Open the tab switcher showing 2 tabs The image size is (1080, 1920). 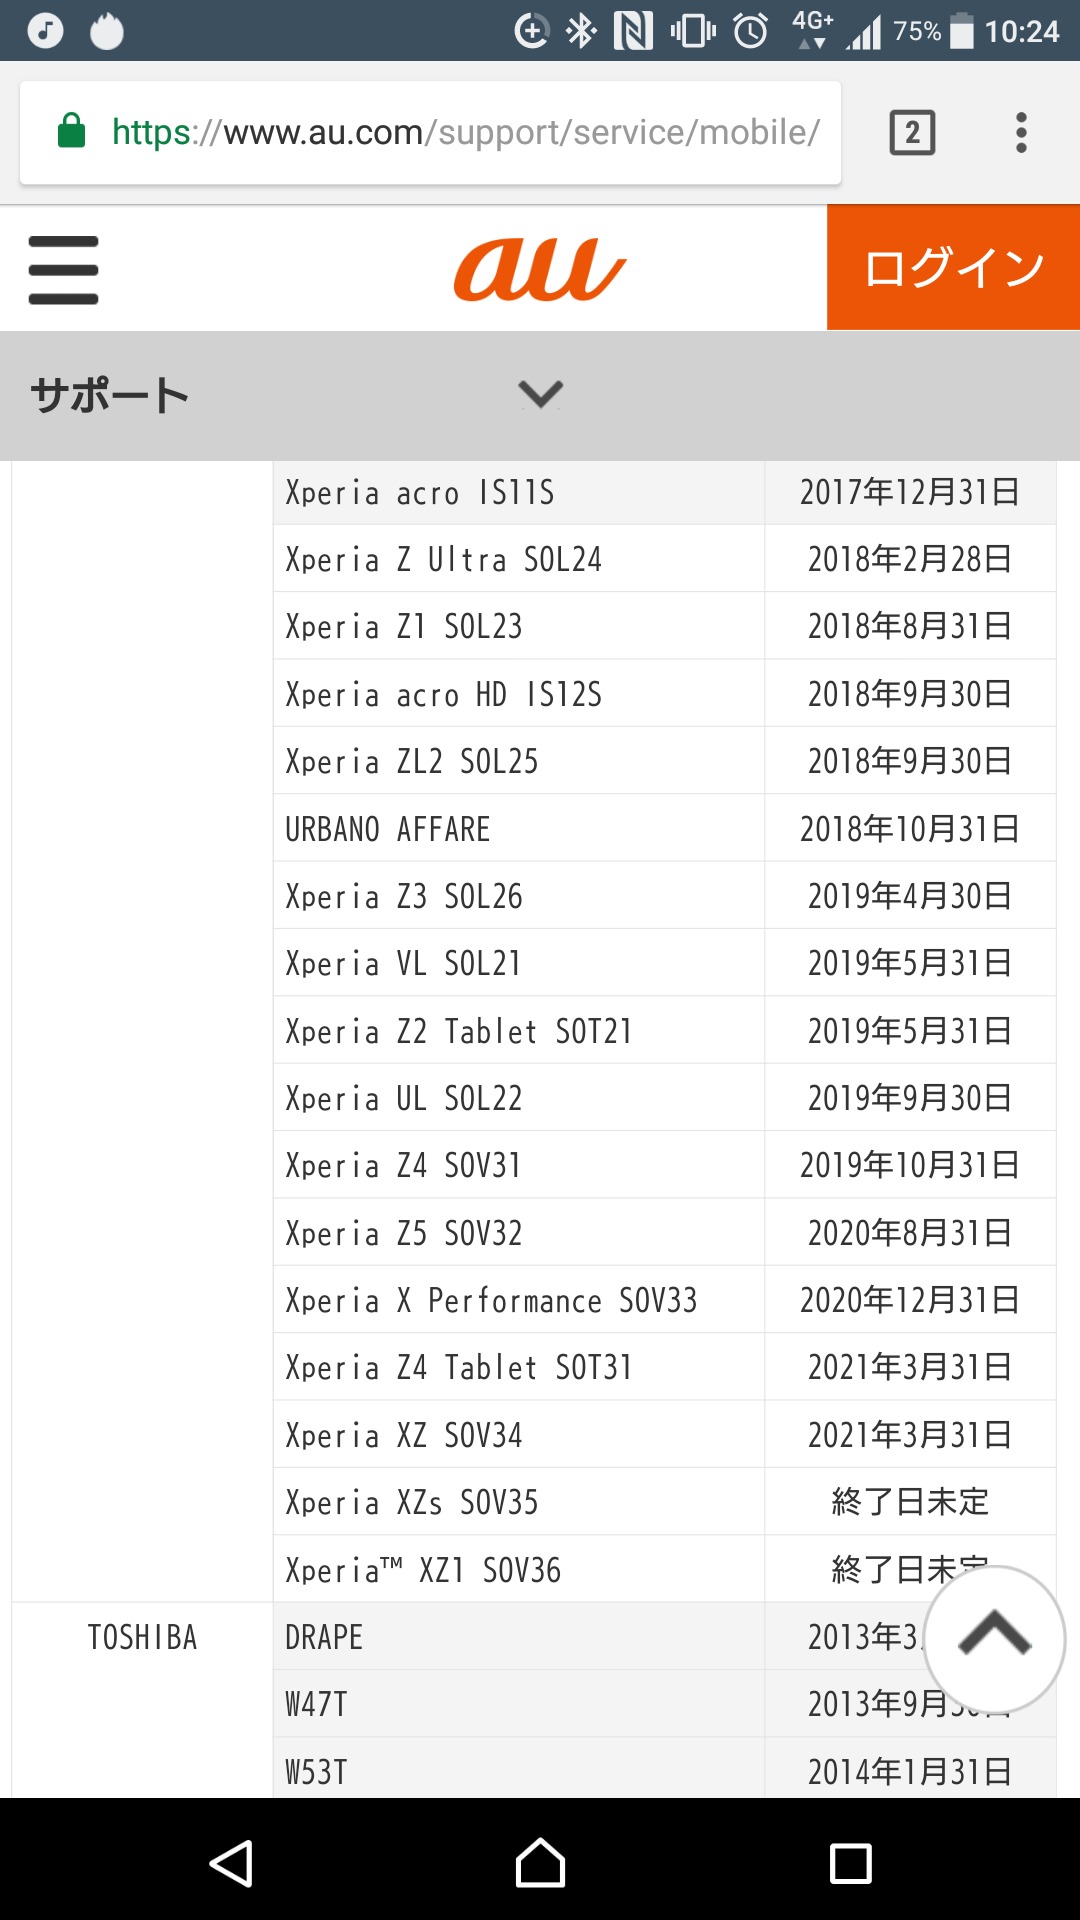[x=912, y=133]
